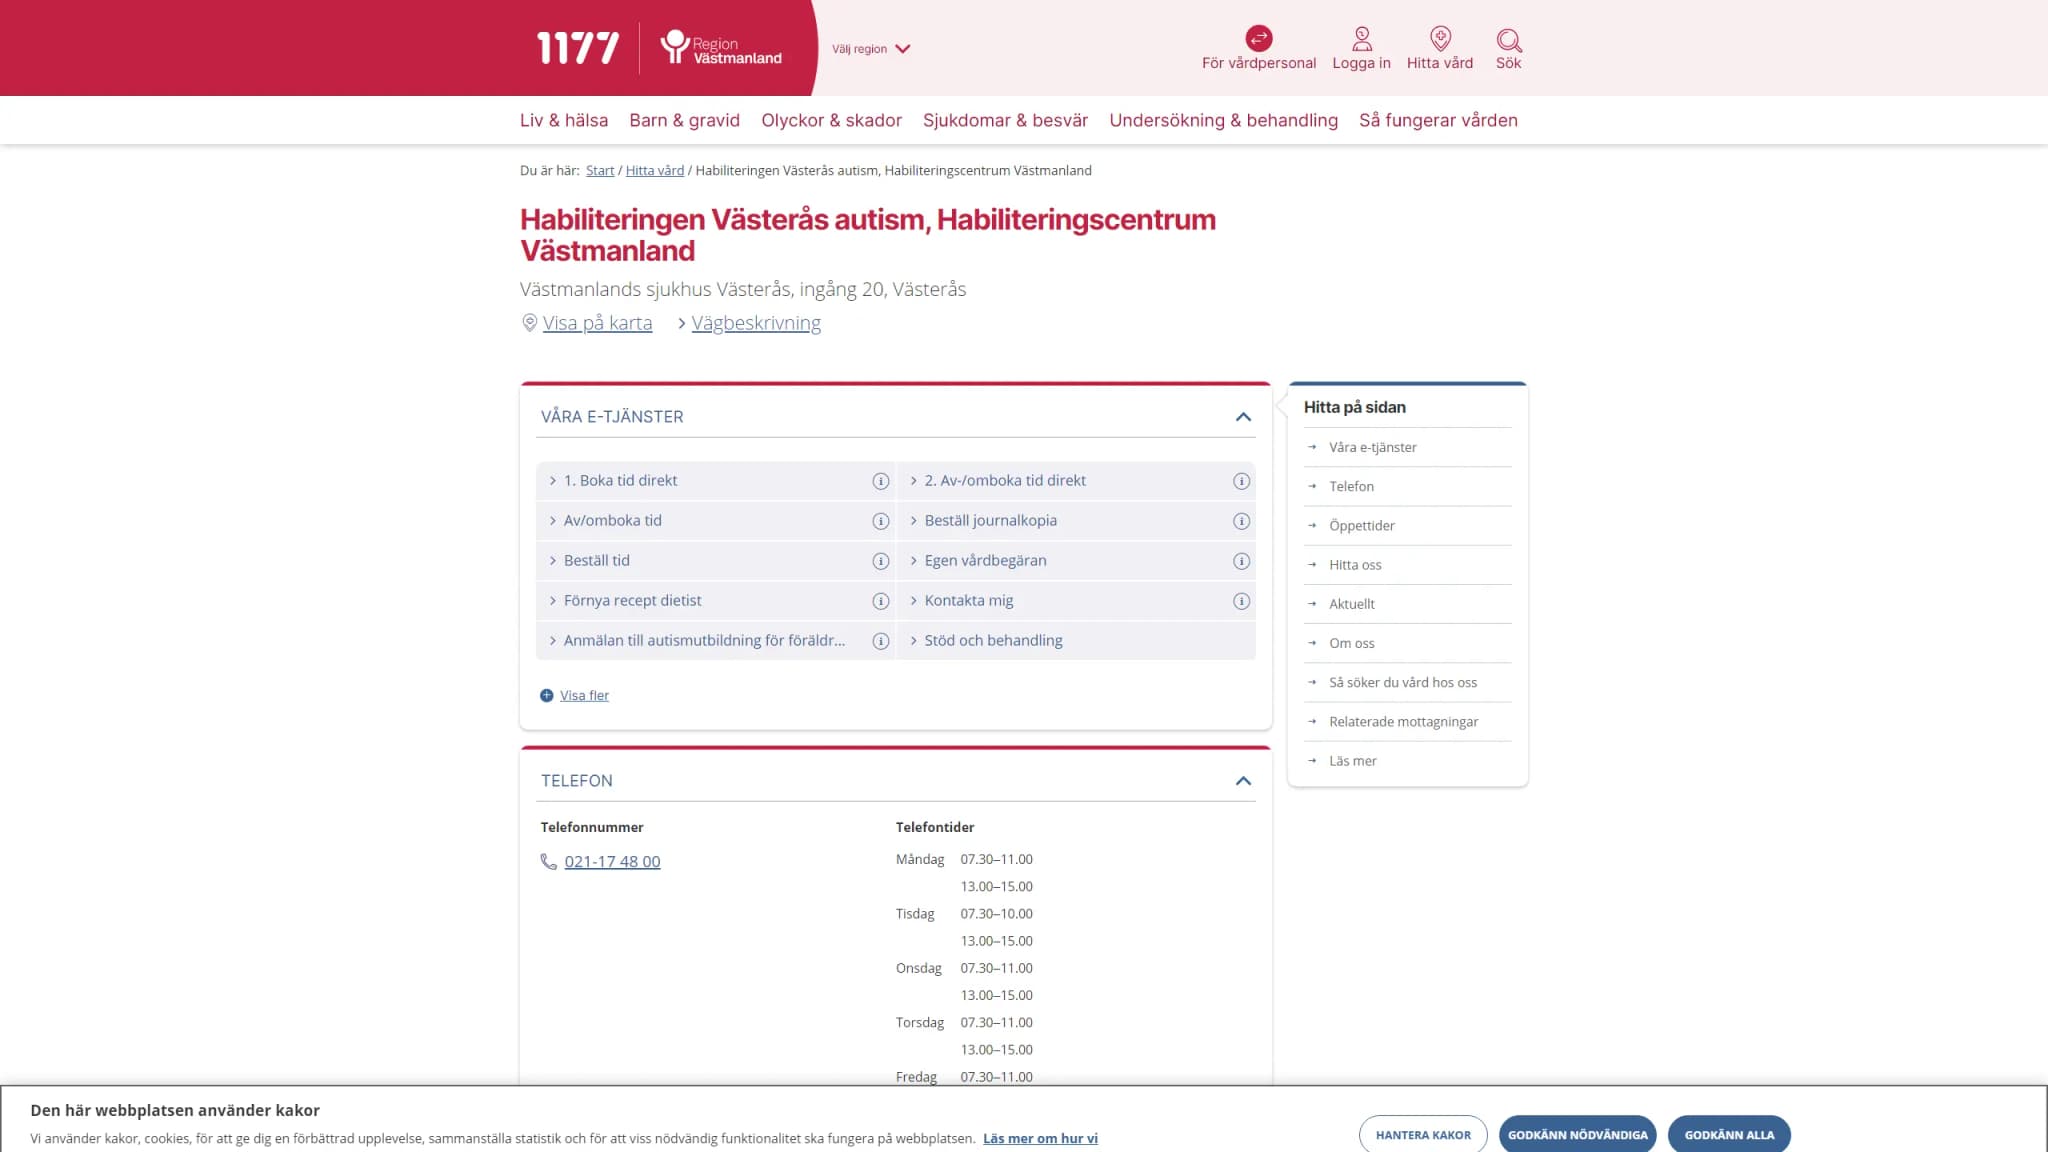The height and width of the screenshot is (1152, 2048).
Task: Show info icon for Egen vårdbegäran
Action: click(x=1241, y=561)
